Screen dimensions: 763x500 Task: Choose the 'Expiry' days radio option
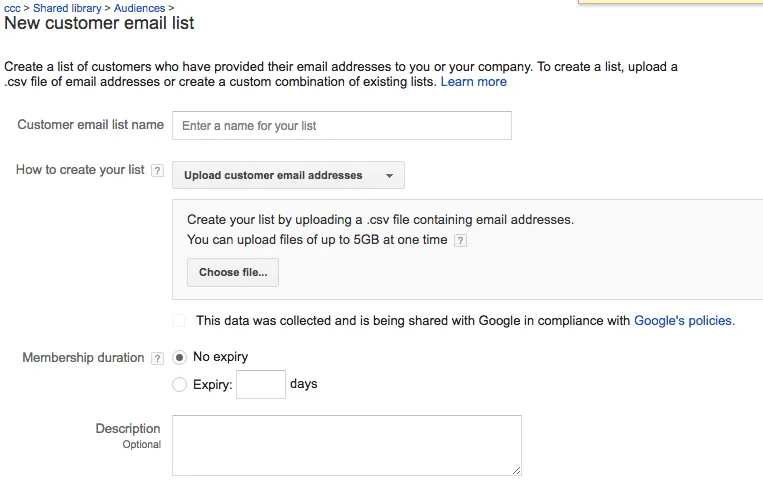pyautogui.click(x=180, y=384)
